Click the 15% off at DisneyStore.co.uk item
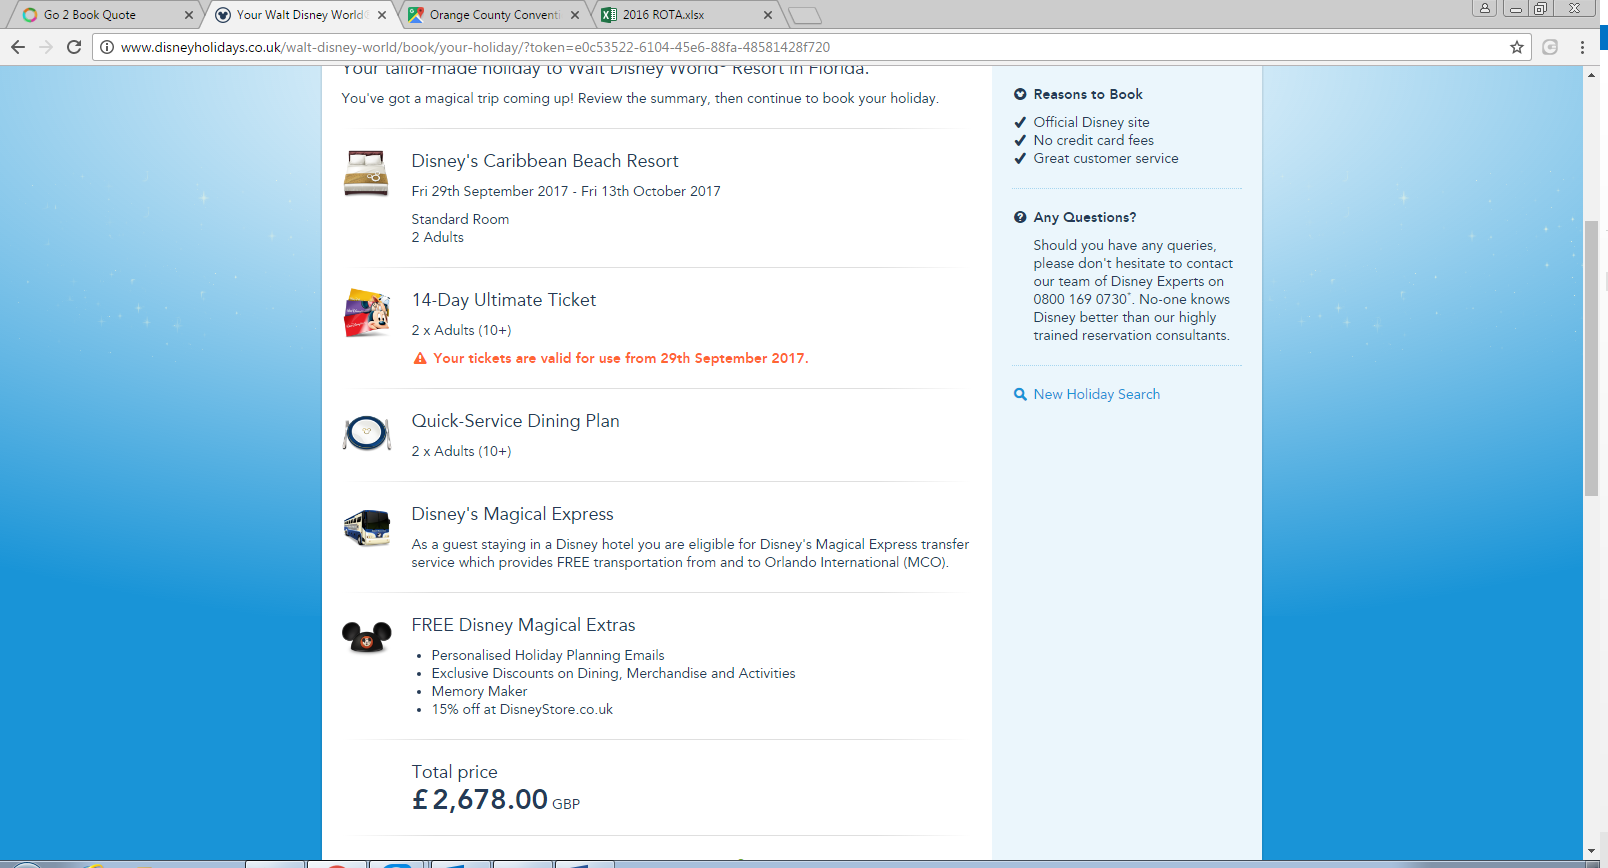The image size is (1608, 868). click(522, 709)
